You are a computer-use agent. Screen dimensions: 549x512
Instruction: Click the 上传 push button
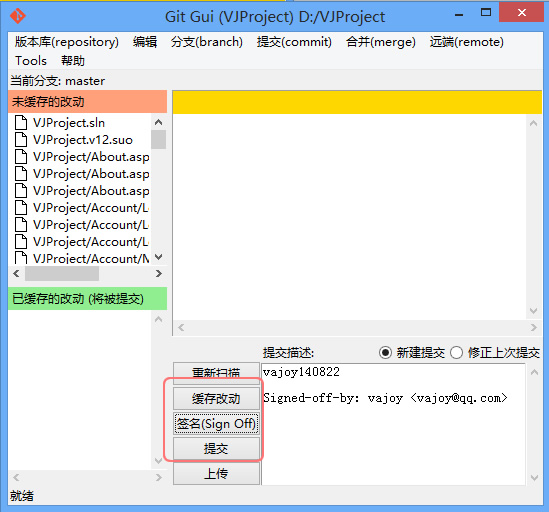point(216,473)
